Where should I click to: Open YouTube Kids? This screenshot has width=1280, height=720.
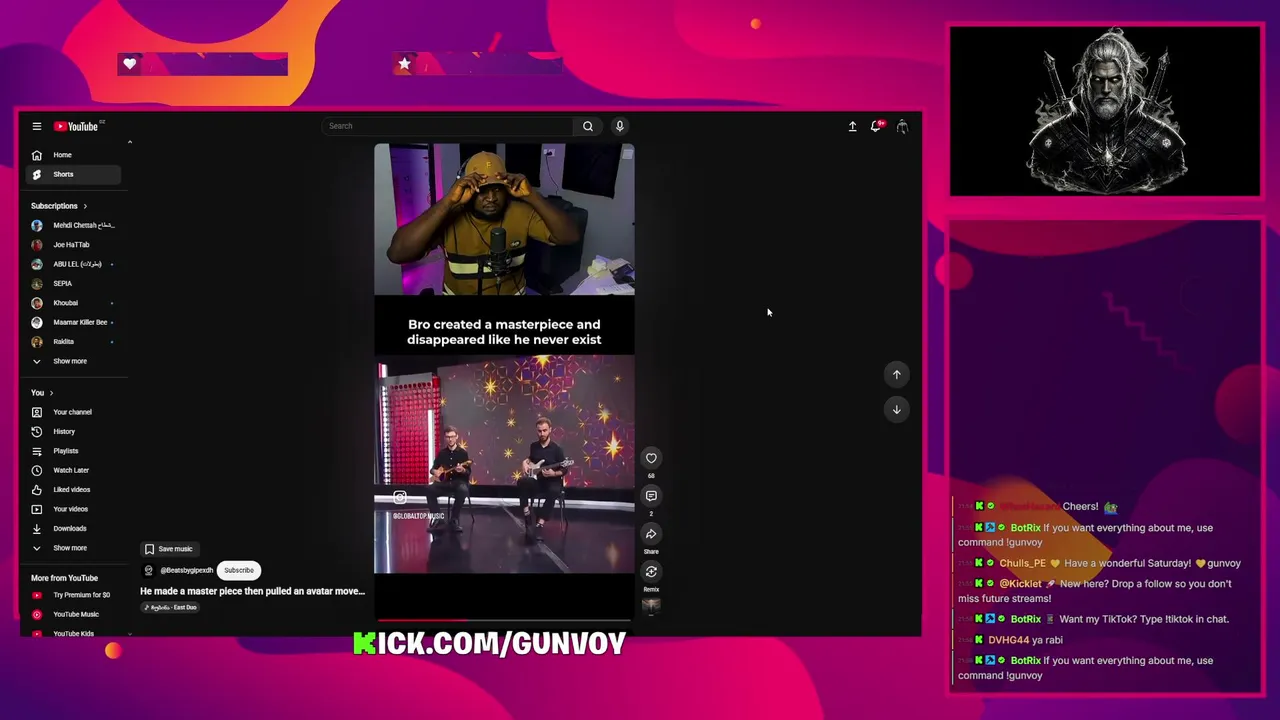click(x=75, y=632)
